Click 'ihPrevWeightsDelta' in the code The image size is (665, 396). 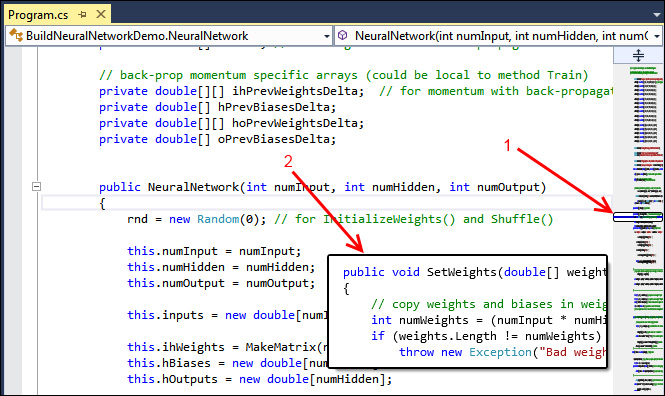(x=294, y=91)
